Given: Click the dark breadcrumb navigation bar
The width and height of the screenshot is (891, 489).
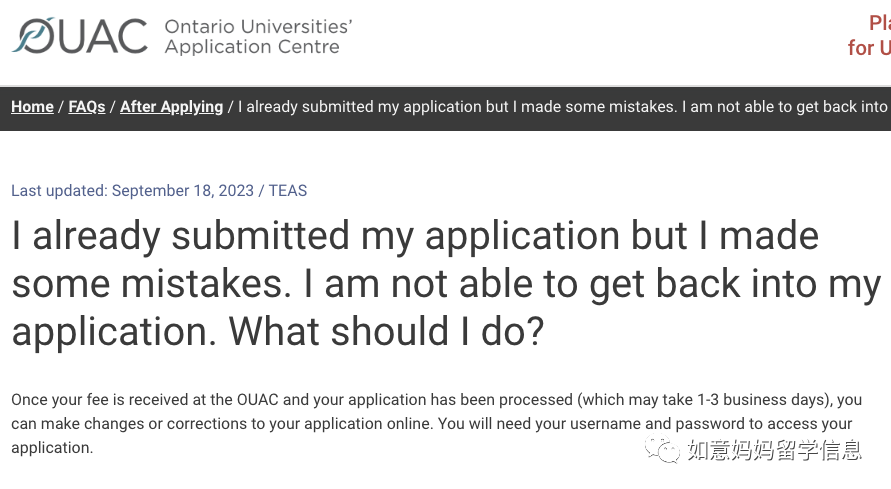Looking at the screenshot, I should [446, 108].
